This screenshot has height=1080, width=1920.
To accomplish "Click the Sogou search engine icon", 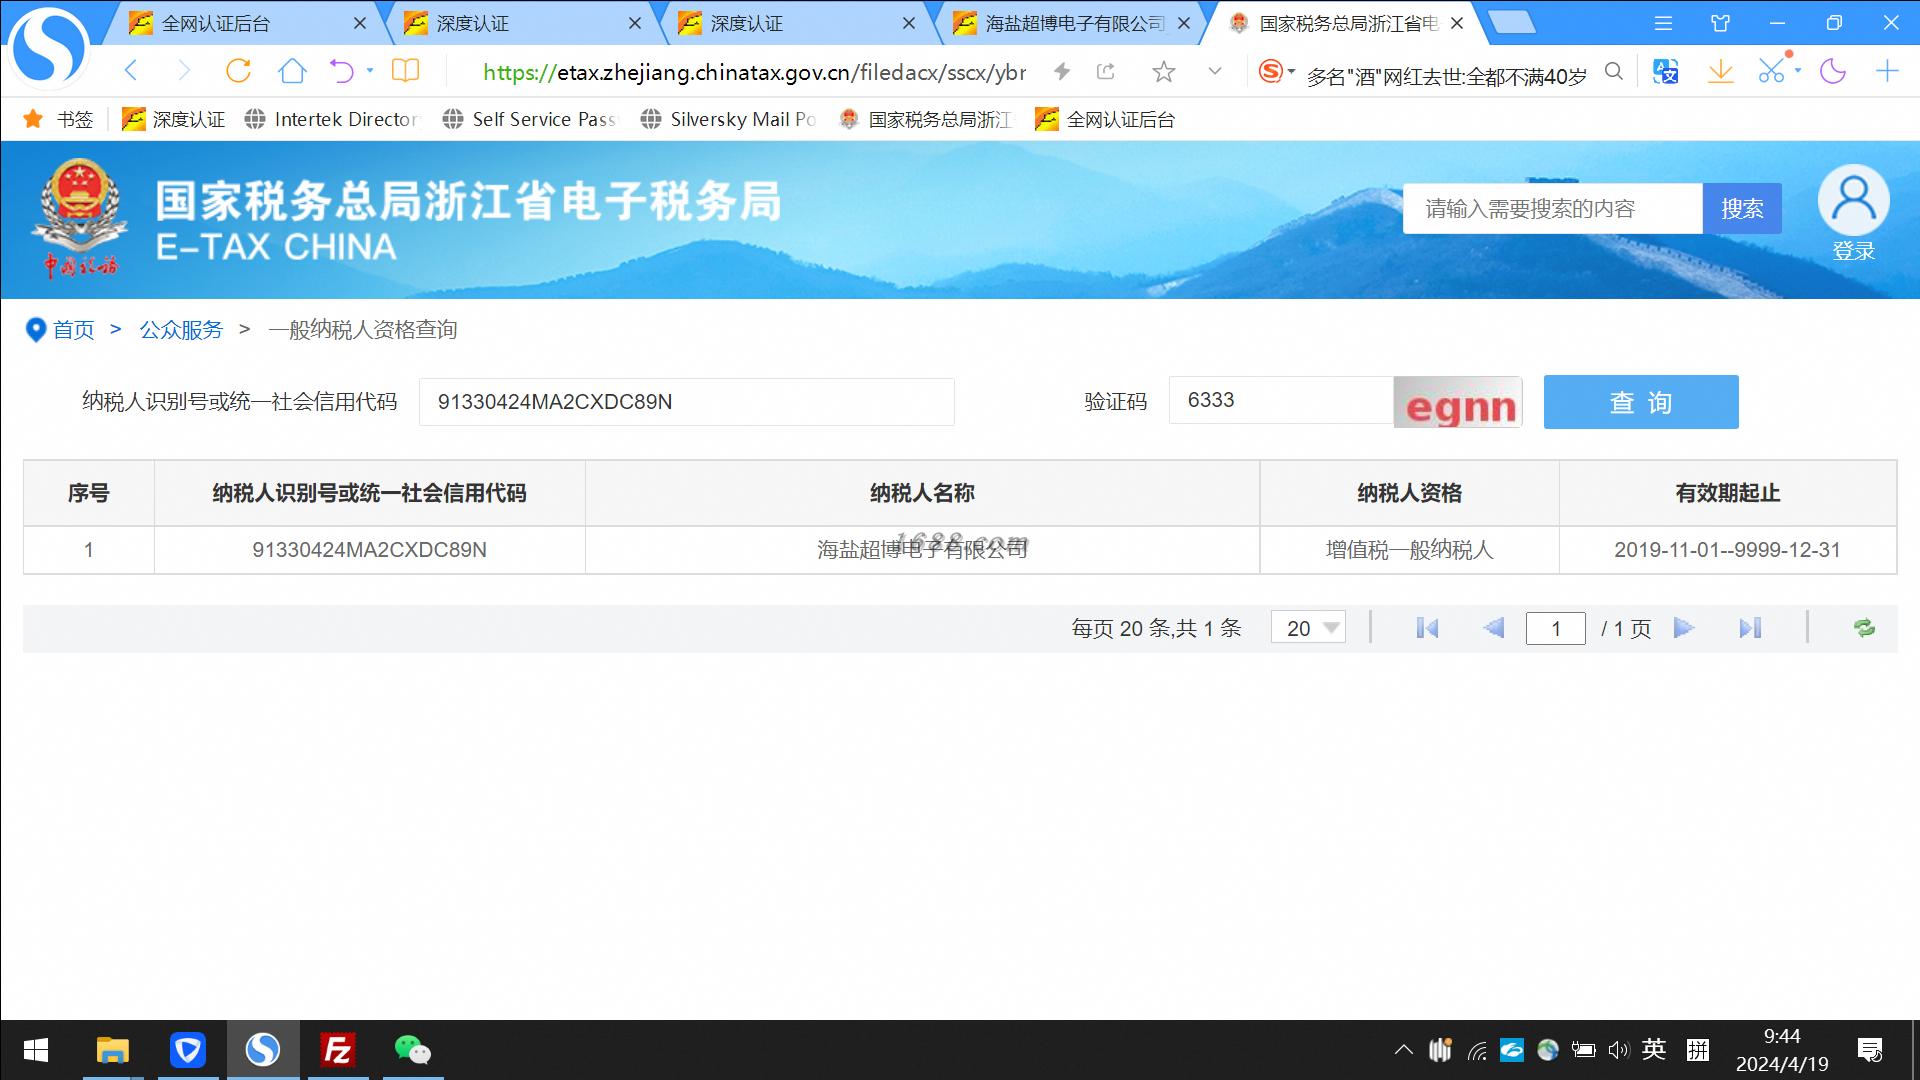I will [x=1271, y=71].
